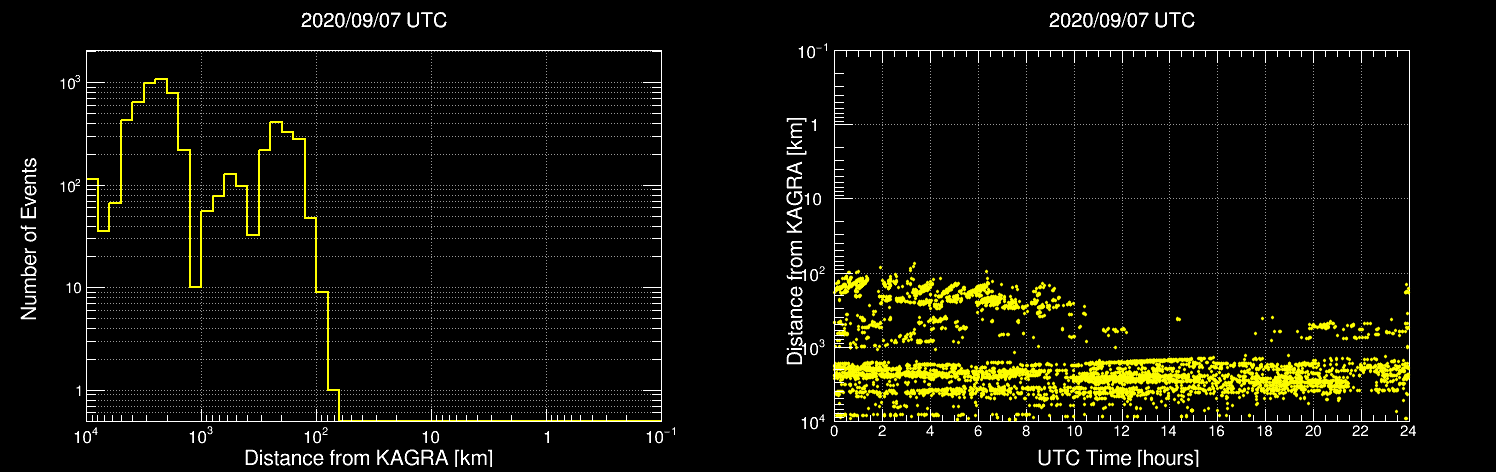Screen dimensions: 1496x472
Task: Click the "18" hour tick on the UTC axis
Action: coord(1265,432)
